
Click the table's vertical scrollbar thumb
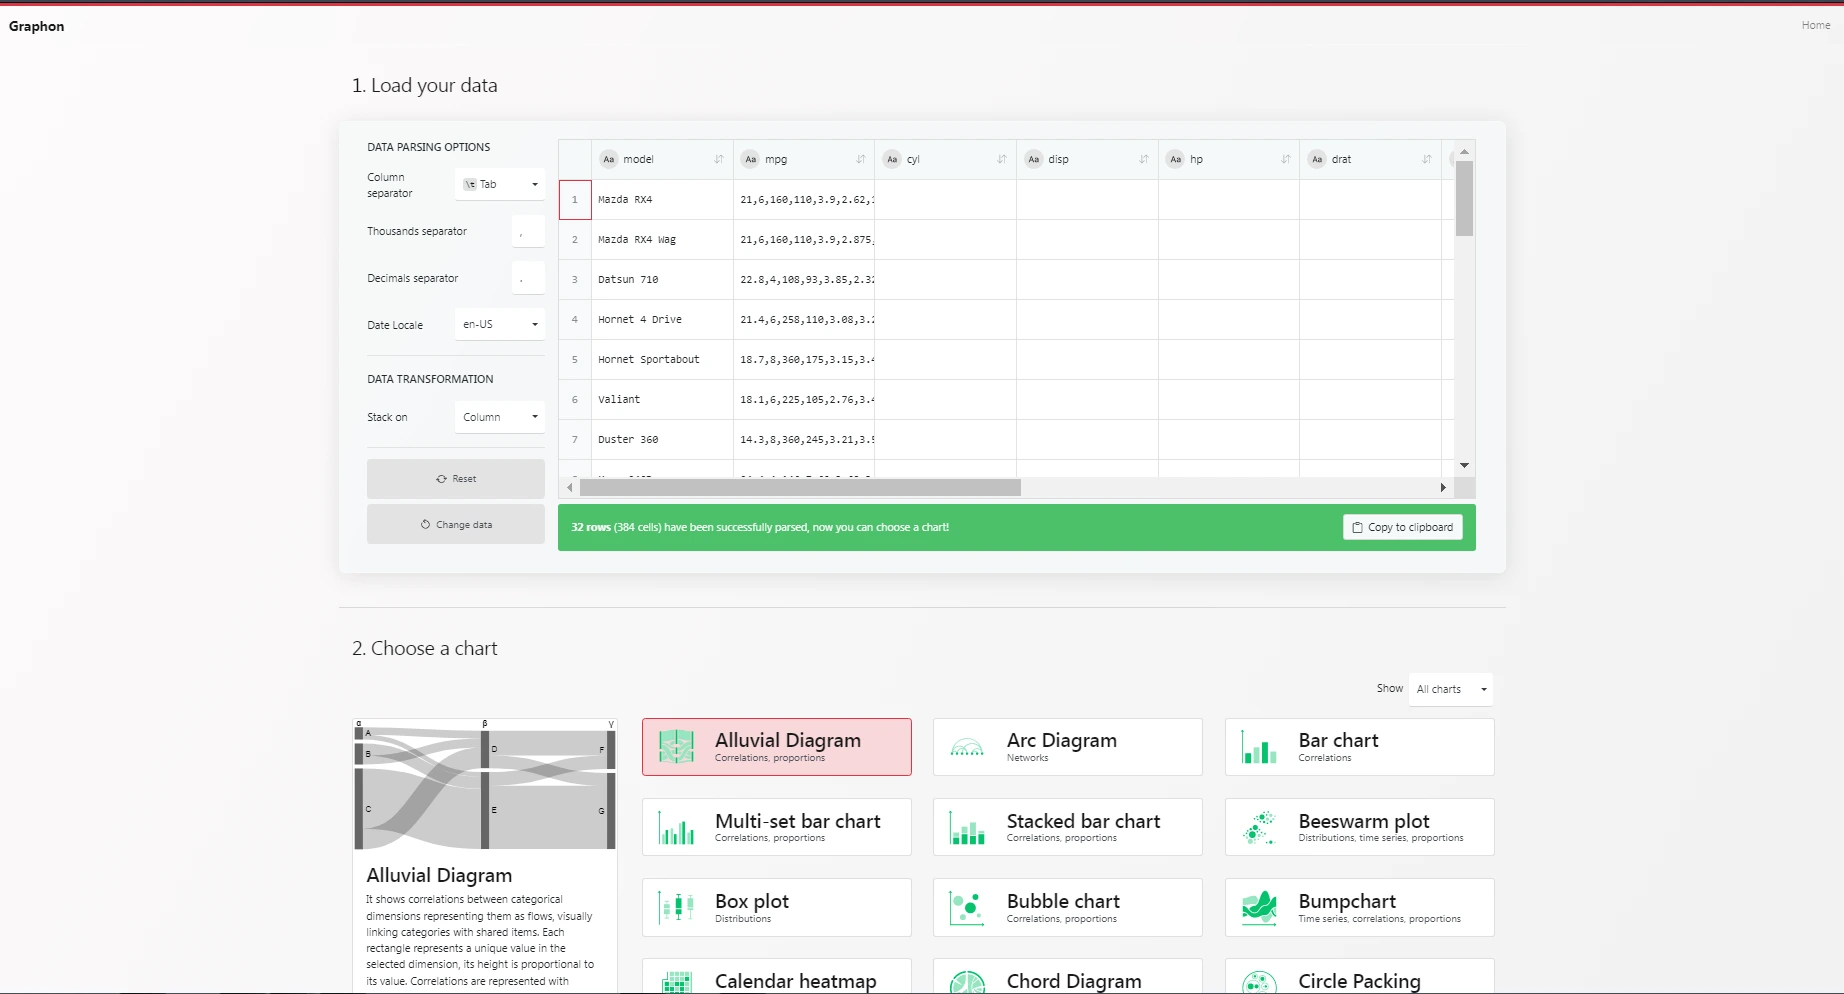coord(1464,198)
